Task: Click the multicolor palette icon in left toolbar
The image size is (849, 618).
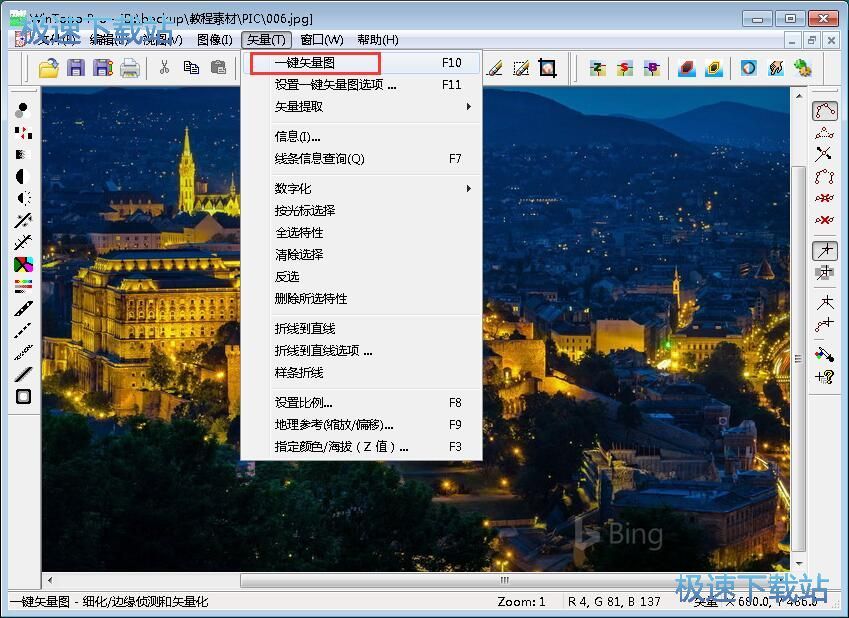Action: [x=23, y=265]
